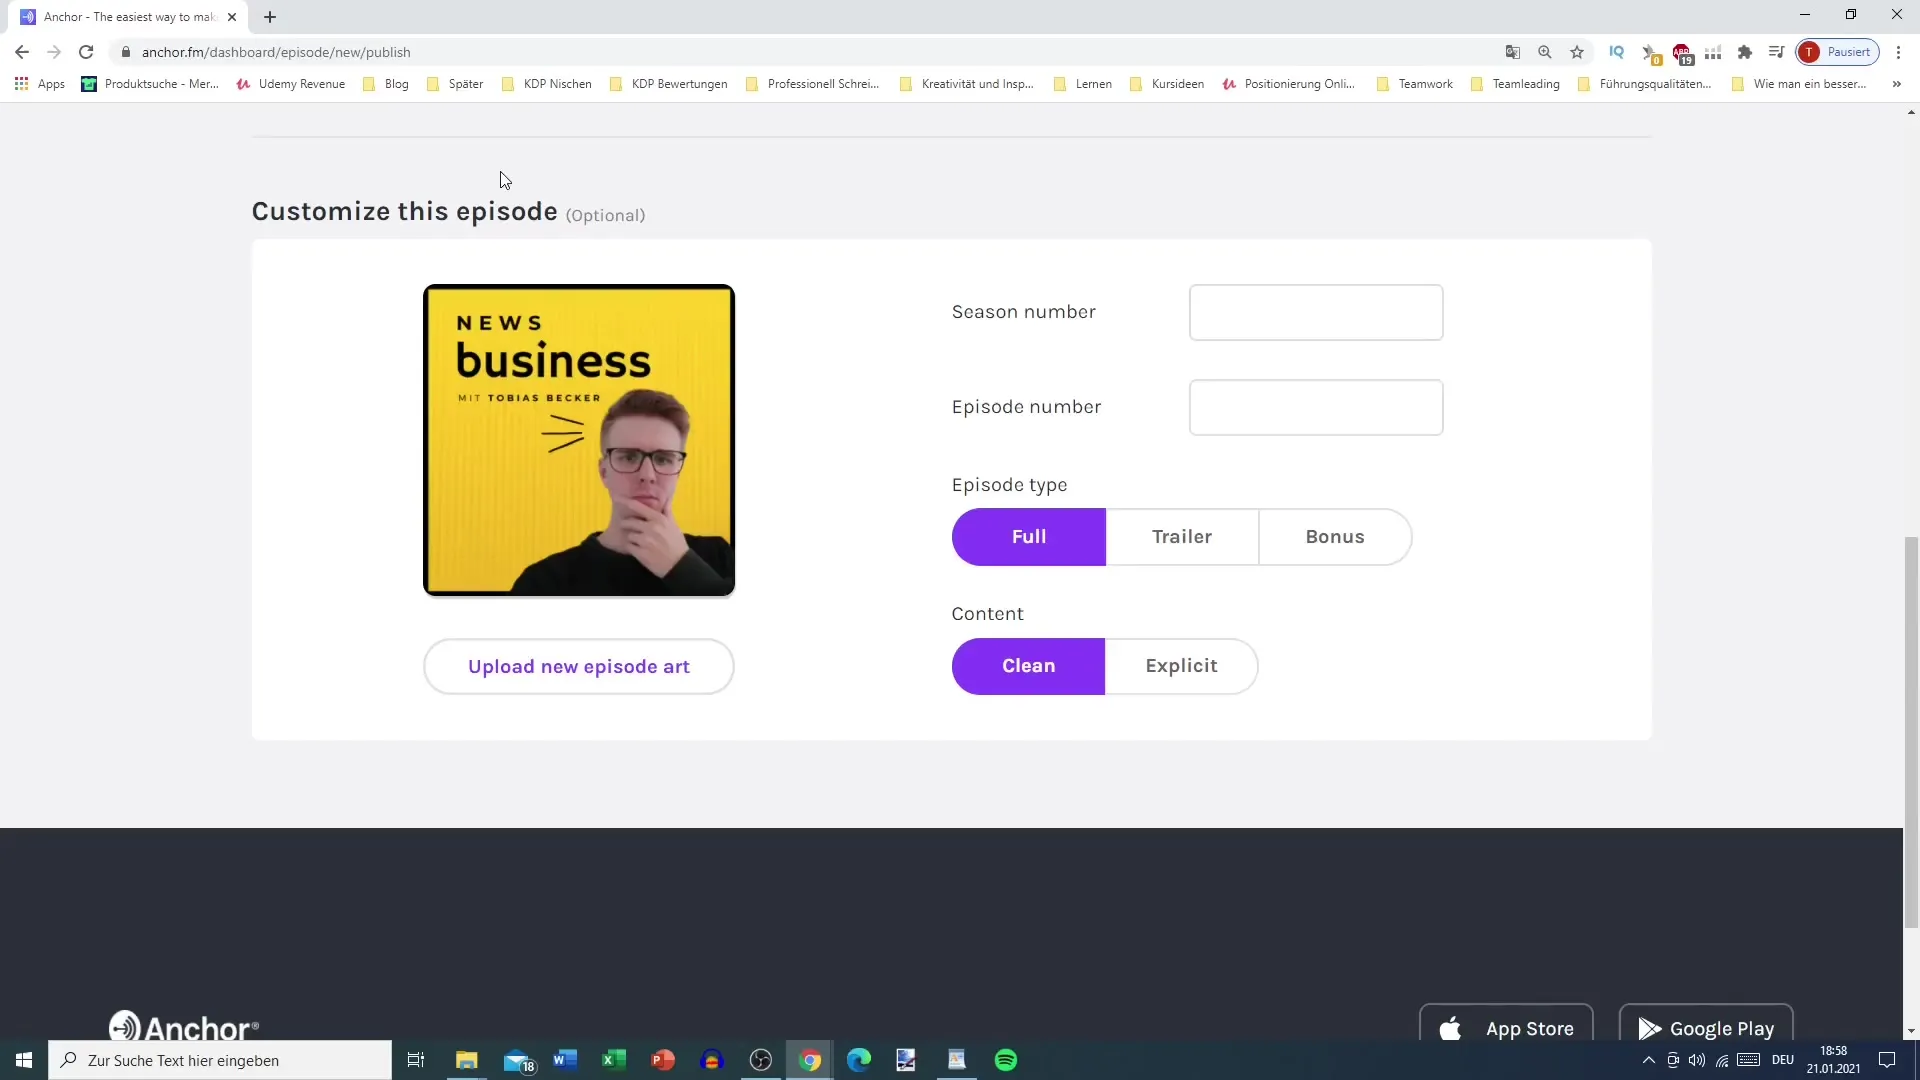Select the Trailer episode type
This screenshot has width=1920, height=1080.
[x=1182, y=537]
